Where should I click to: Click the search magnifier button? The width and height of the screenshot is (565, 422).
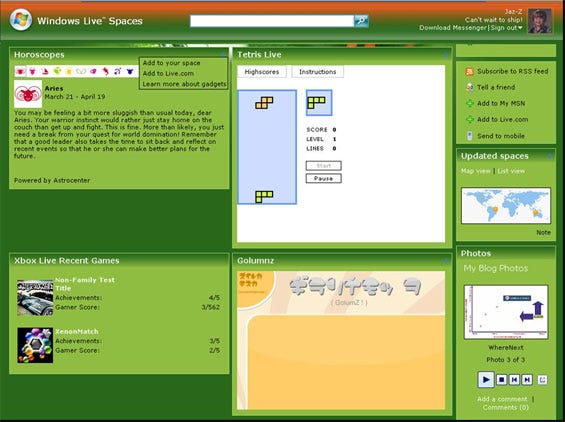pos(361,21)
